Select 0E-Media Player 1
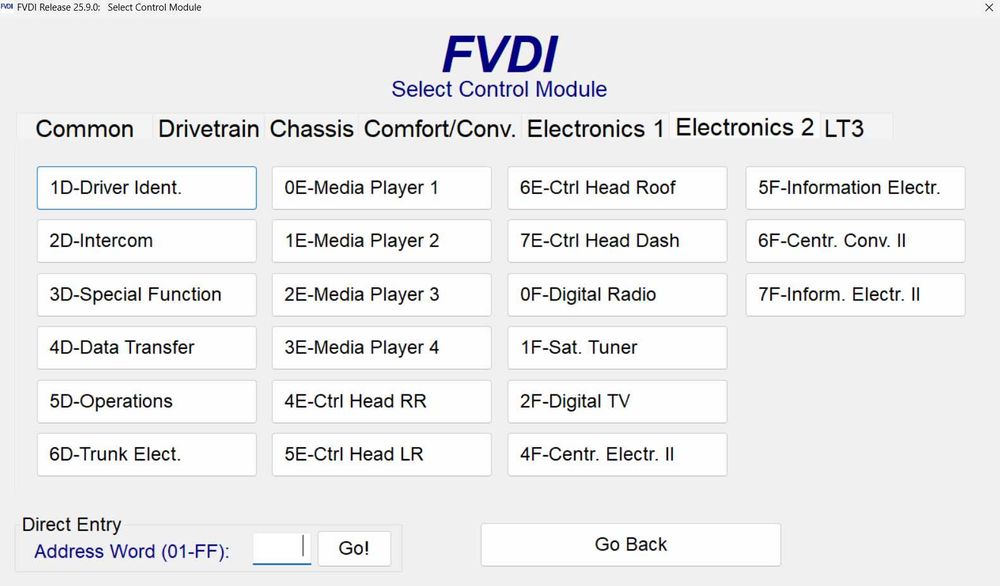Screen dimensions: 1000x586 [x=382, y=188]
